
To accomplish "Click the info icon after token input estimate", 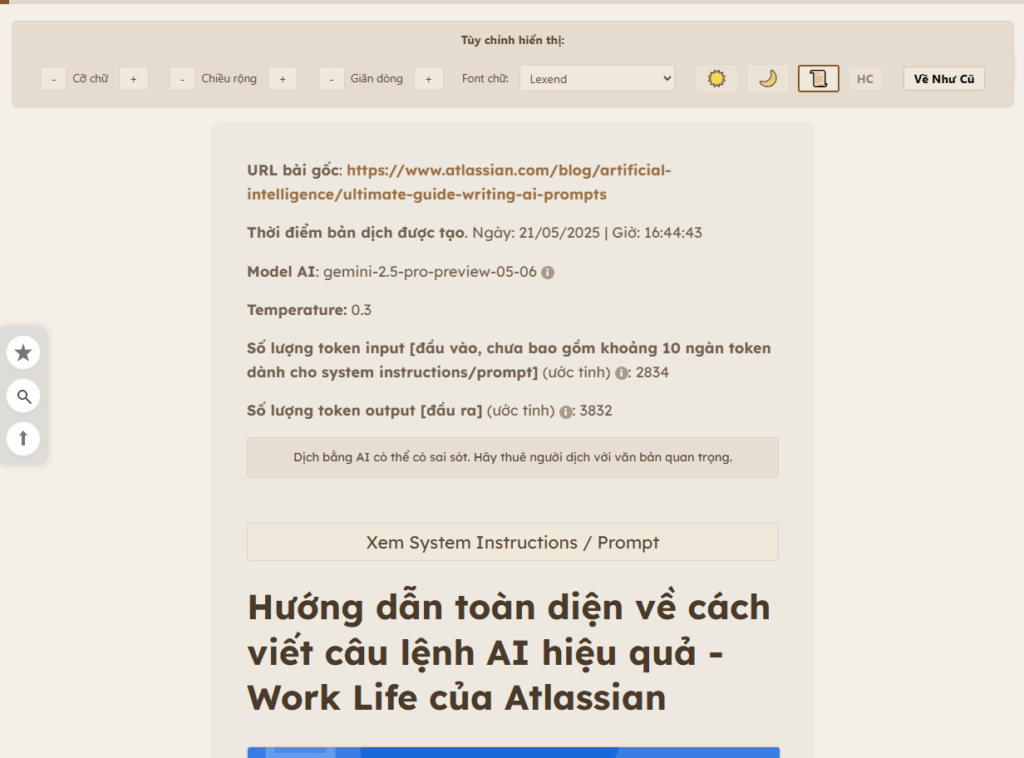I will tap(621, 373).
